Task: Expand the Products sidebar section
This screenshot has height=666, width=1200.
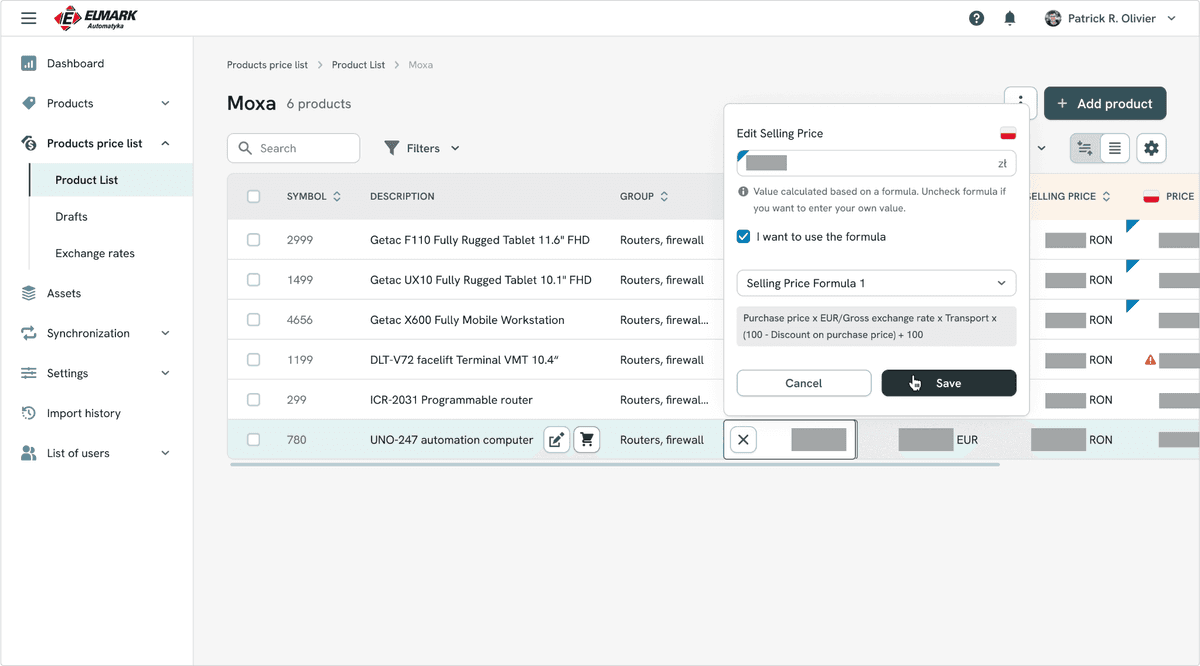Action: [x=166, y=103]
